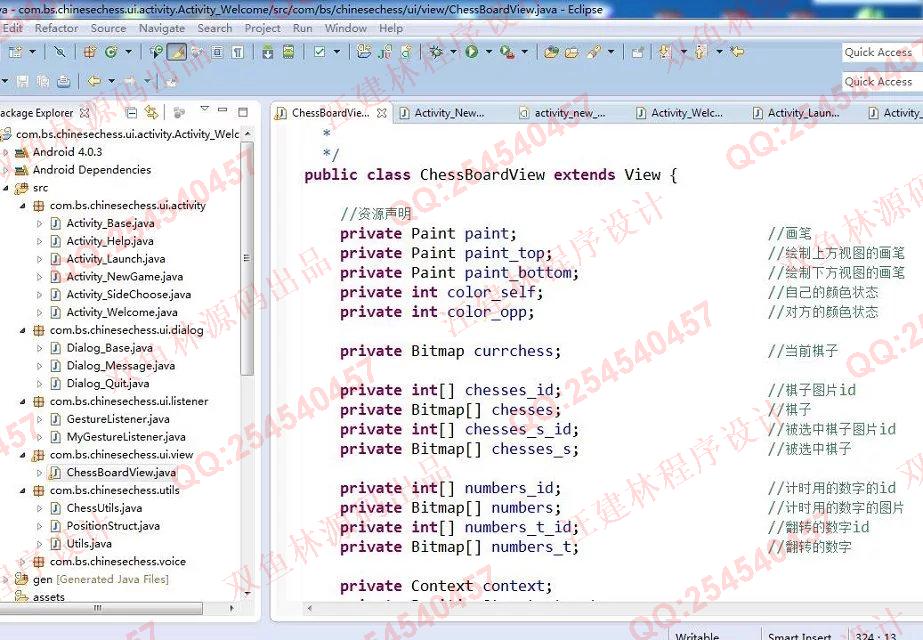Click the green Run button icon
Viewport: 923px width, 640px height.
point(472,52)
